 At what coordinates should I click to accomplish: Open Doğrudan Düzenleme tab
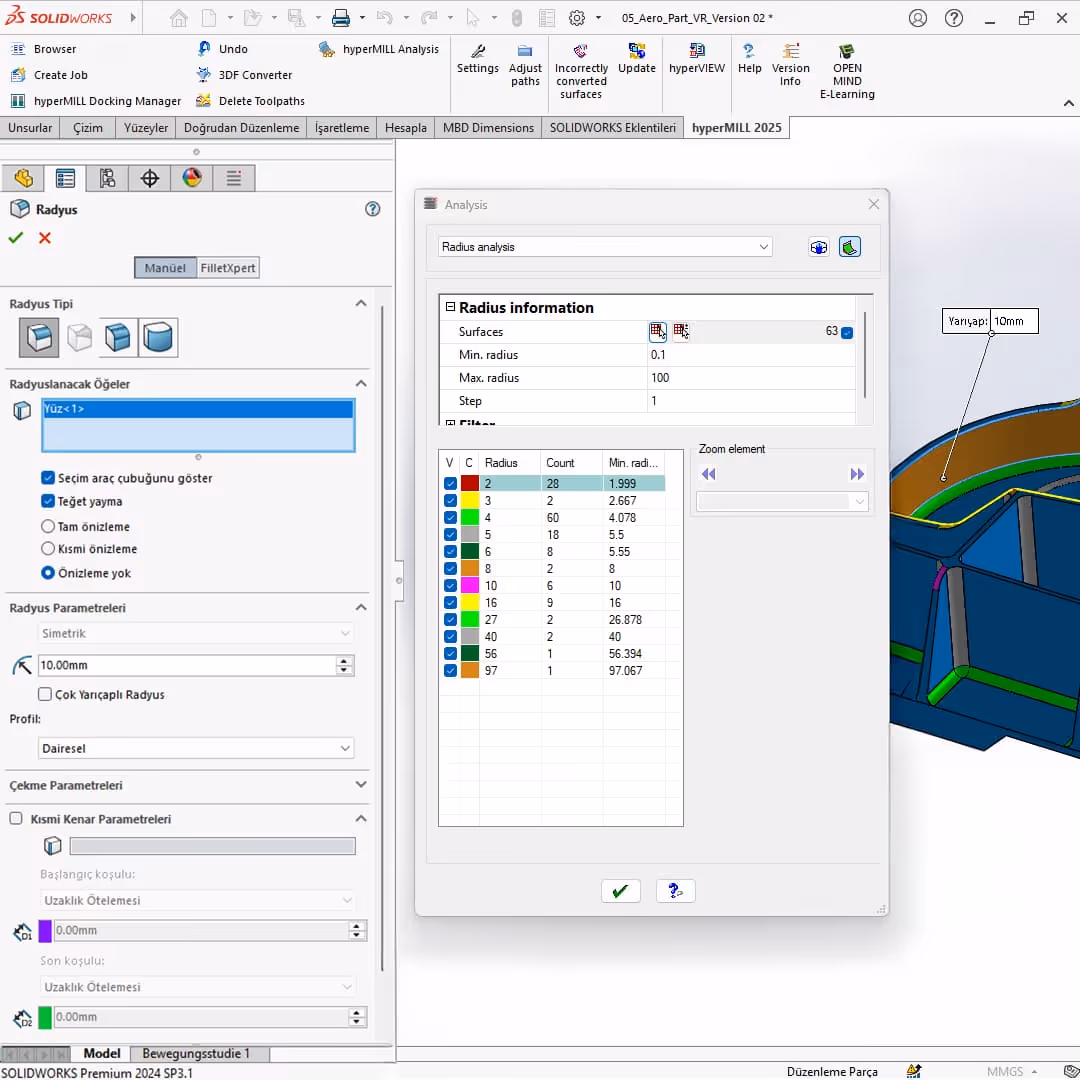[x=241, y=127]
